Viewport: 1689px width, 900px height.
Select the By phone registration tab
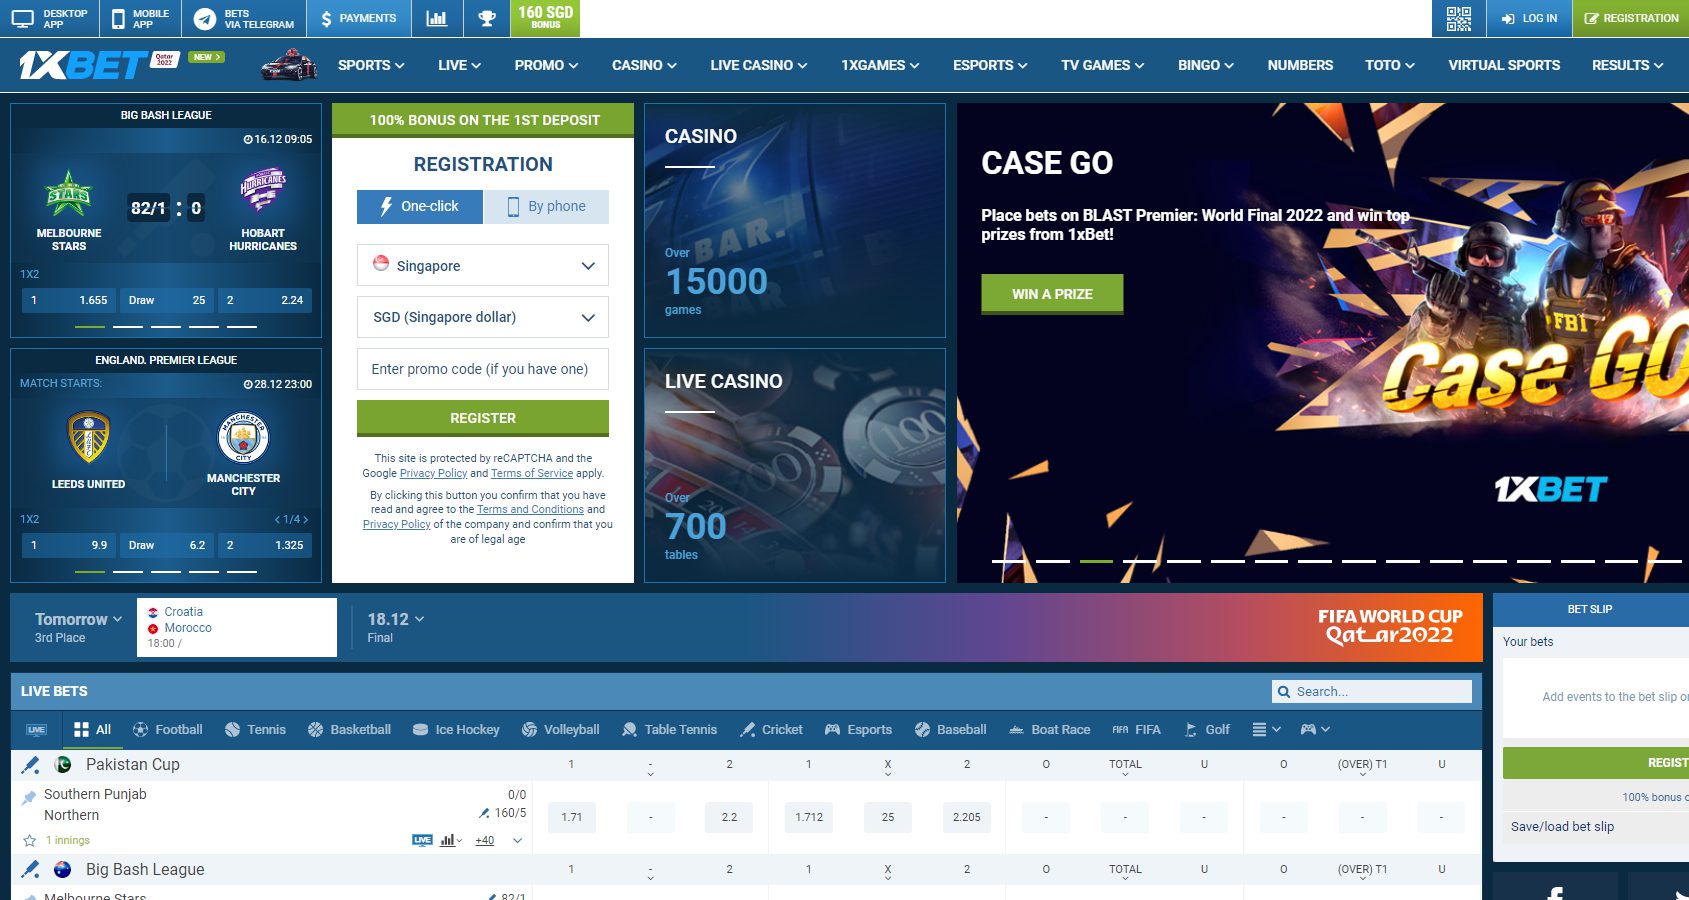546,206
